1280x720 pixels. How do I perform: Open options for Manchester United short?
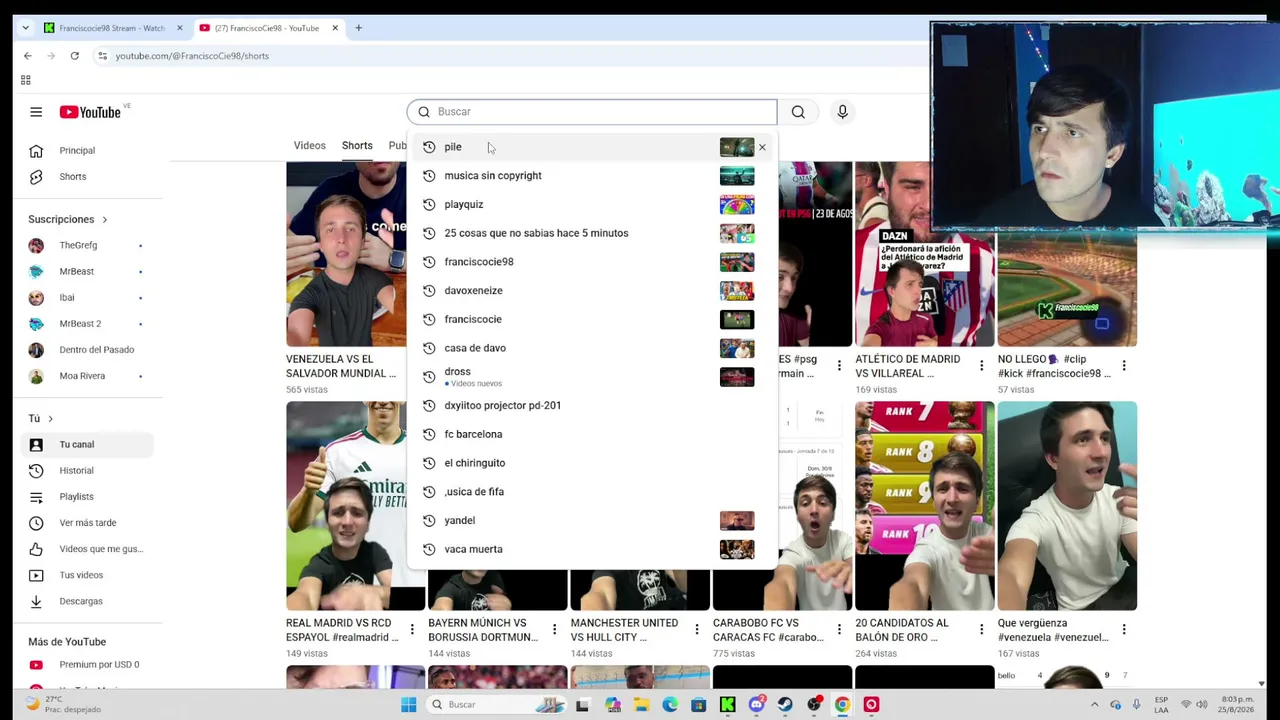click(x=697, y=630)
